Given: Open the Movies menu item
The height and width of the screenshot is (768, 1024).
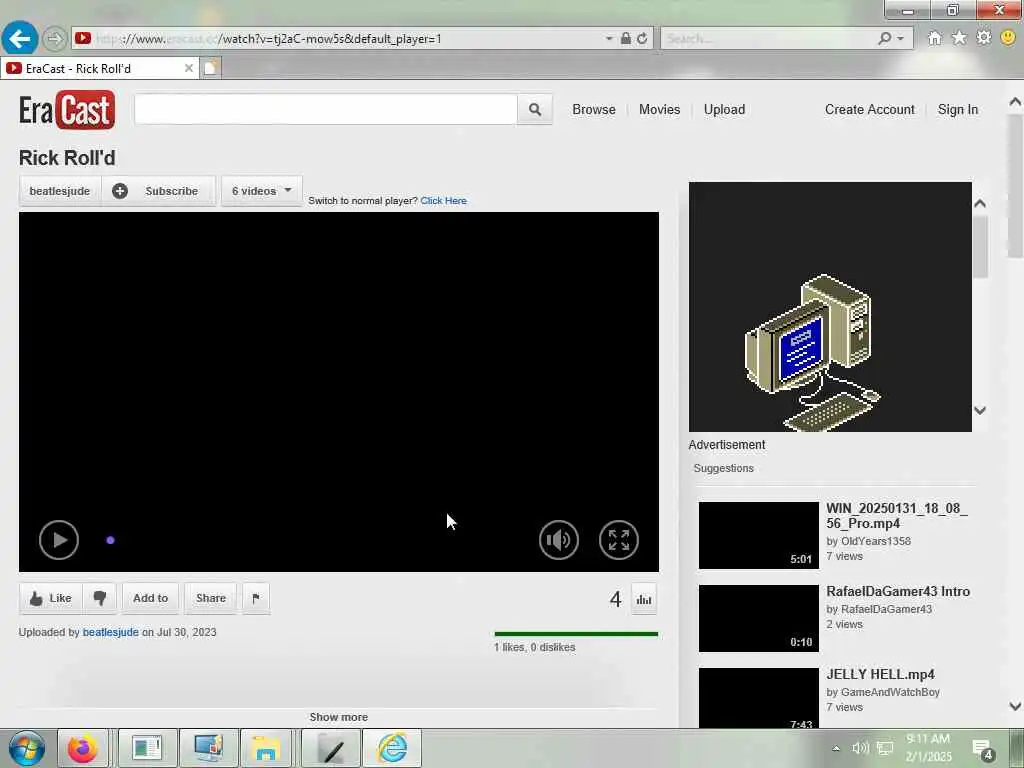Looking at the screenshot, I should (660, 110).
